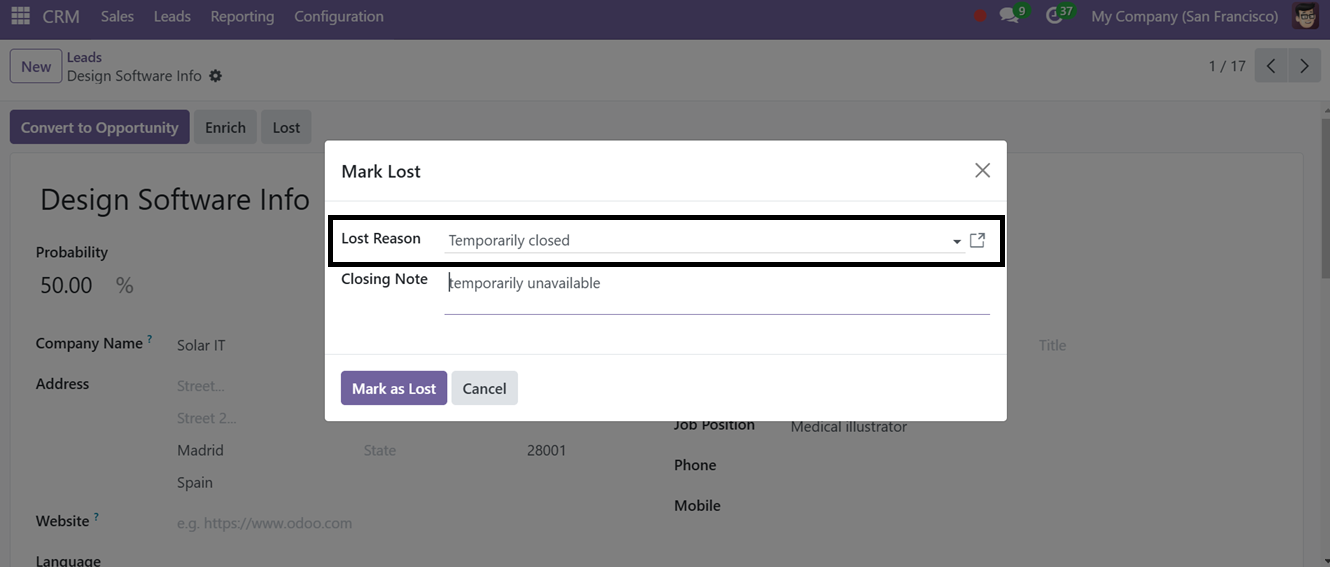This screenshot has height=567, width=1330.
Task: Open the My Company (San Francisco) switcher
Action: 1185,16
